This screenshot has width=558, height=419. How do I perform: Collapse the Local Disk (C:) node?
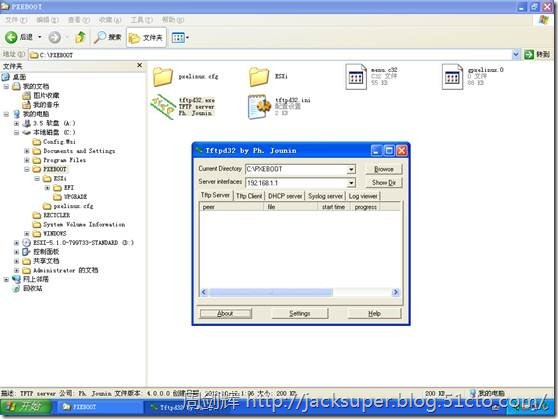[x=16, y=132]
